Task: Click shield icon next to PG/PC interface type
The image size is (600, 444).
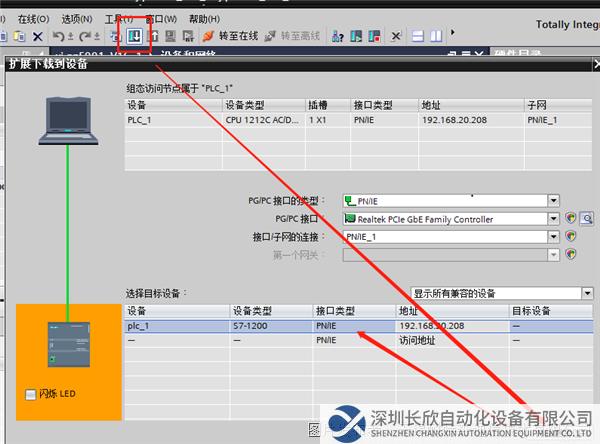Action: coord(570,201)
